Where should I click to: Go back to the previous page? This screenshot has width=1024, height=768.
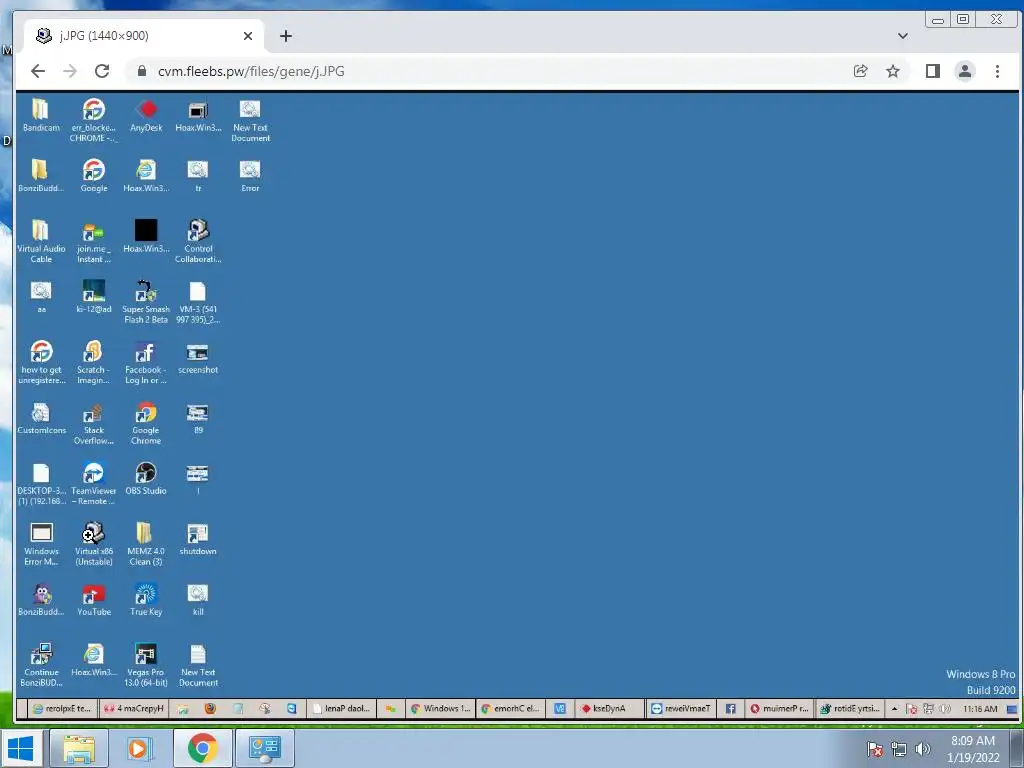[x=38, y=71]
